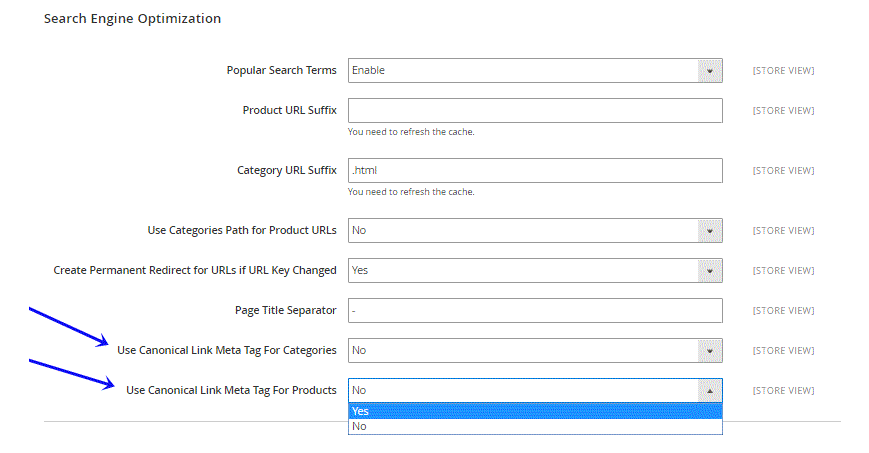Screen dimensions: 869x453
Task: Click the Search Engine Optimization section heading
Action: coord(132,19)
